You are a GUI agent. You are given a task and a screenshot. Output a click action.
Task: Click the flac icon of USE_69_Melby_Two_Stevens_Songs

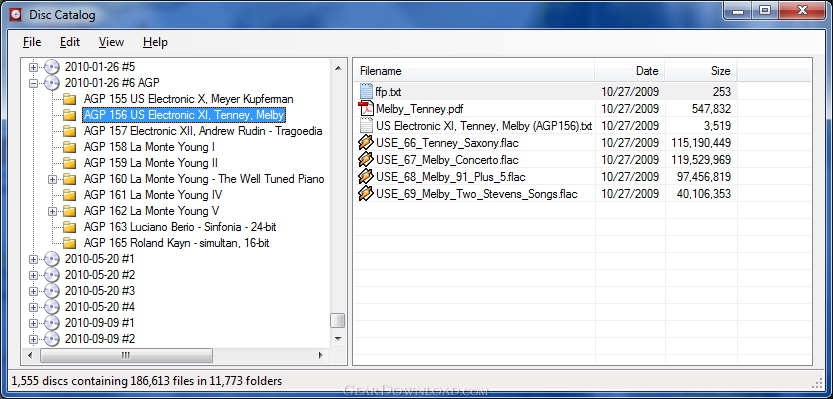click(367, 193)
